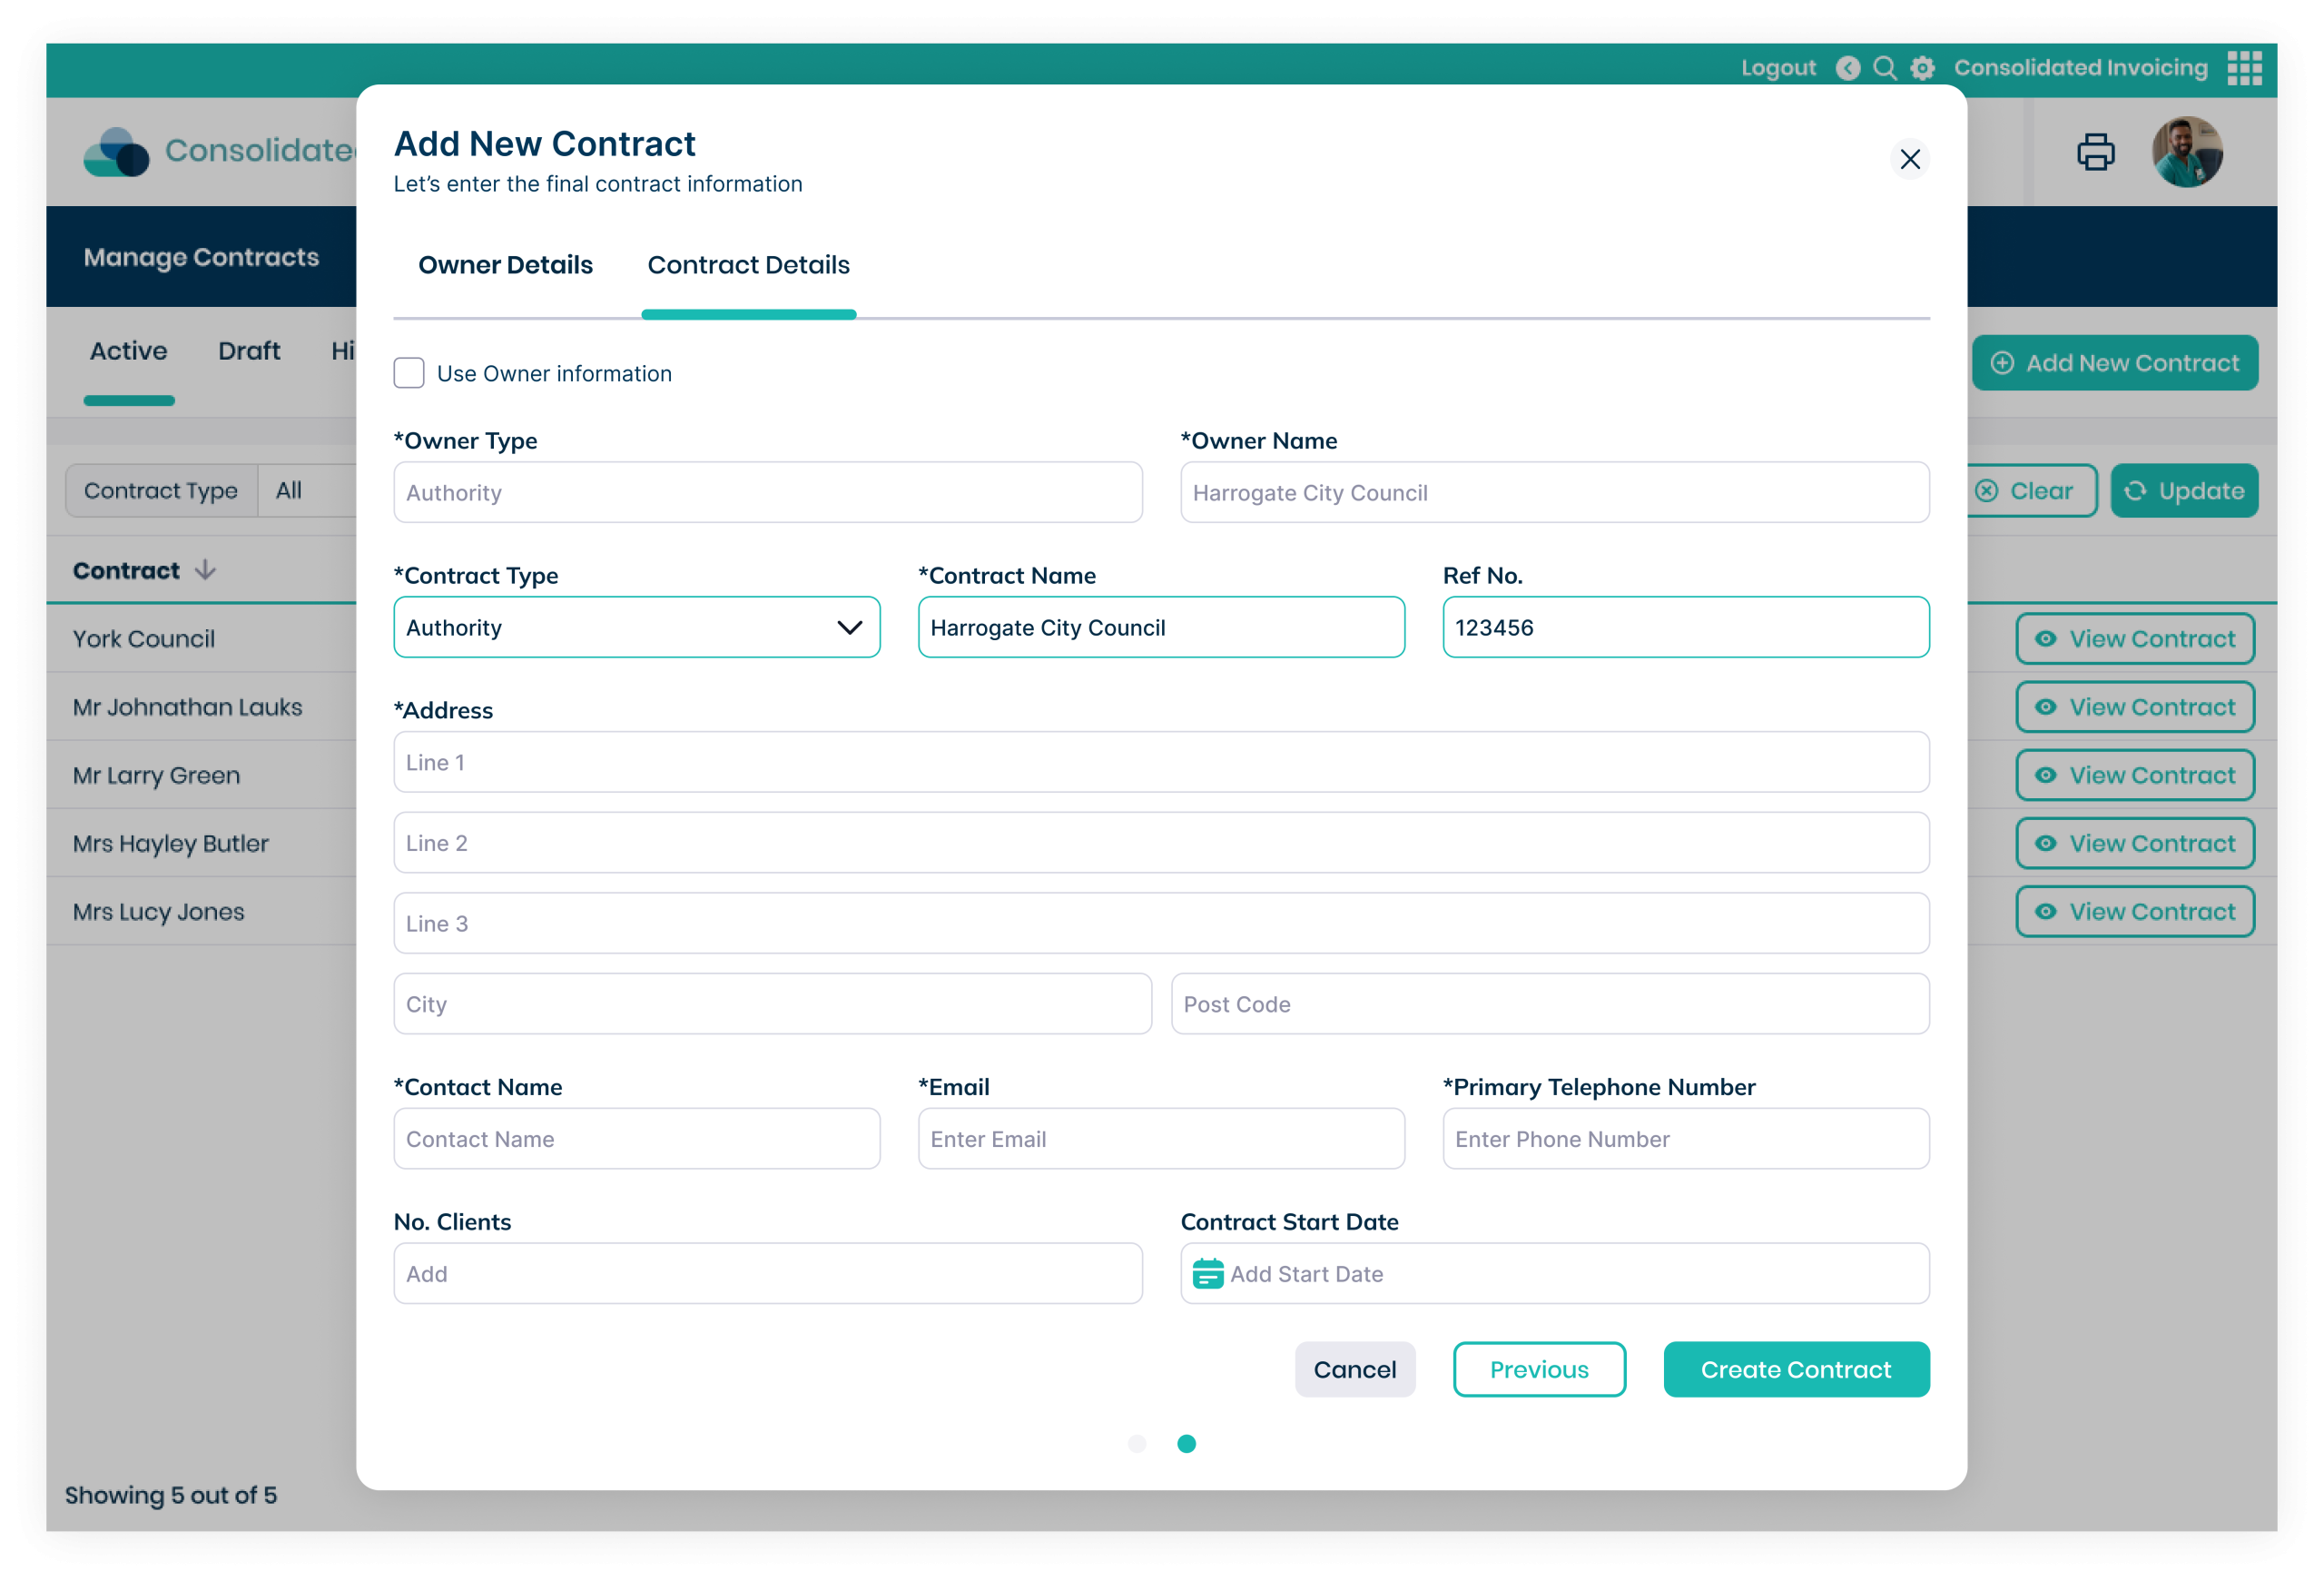
Task: Click York Council row name
Action: tap(143, 639)
